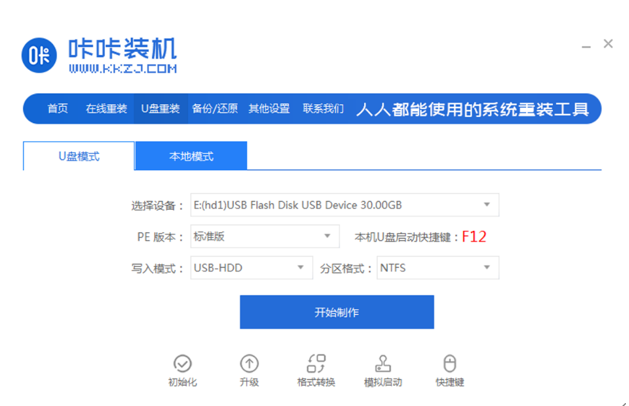Click the 联系我们 link

(x=323, y=108)
